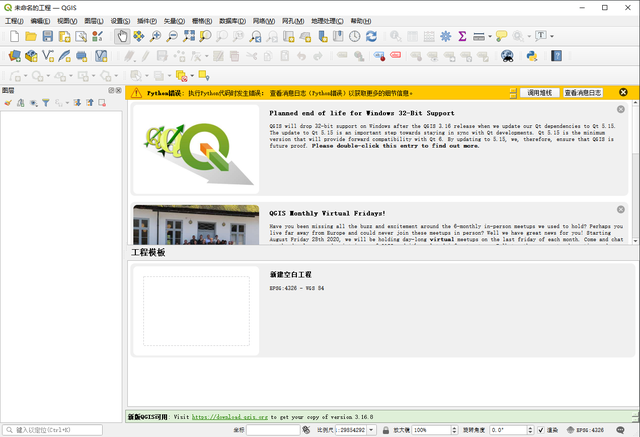Open the download.qgis.org link
640x437 pixels.
pos(230,417)
